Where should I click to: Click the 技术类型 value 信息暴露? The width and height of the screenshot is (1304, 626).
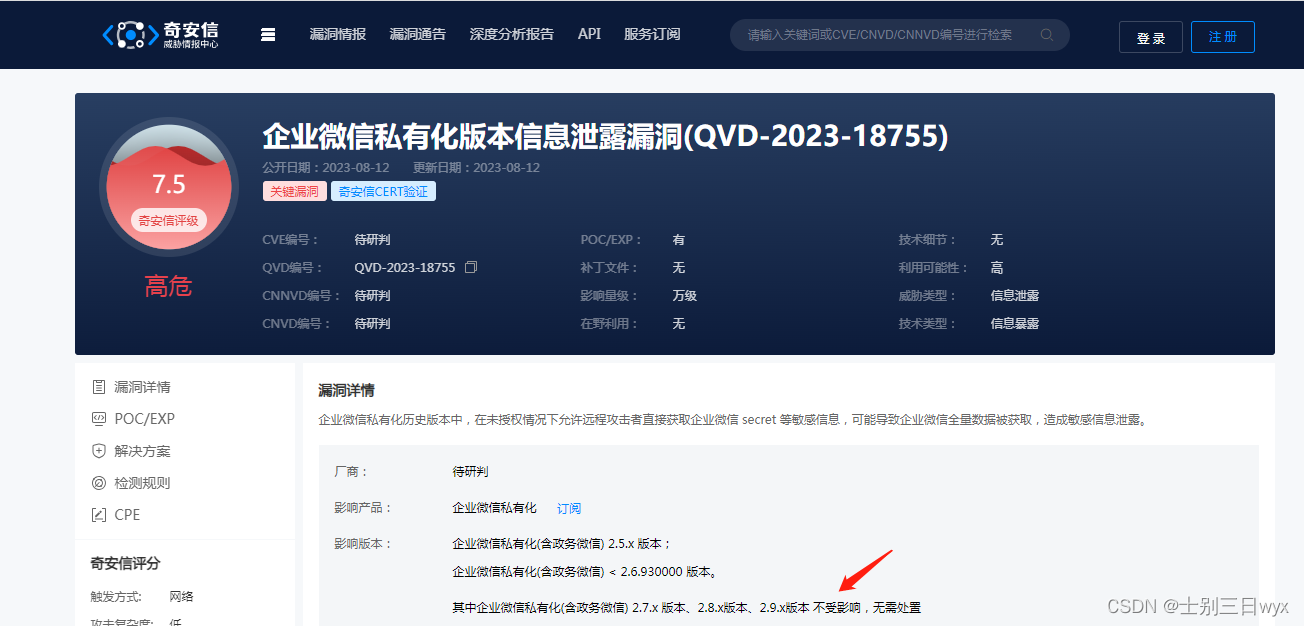pyautogui.click(x=1015, y=324)
